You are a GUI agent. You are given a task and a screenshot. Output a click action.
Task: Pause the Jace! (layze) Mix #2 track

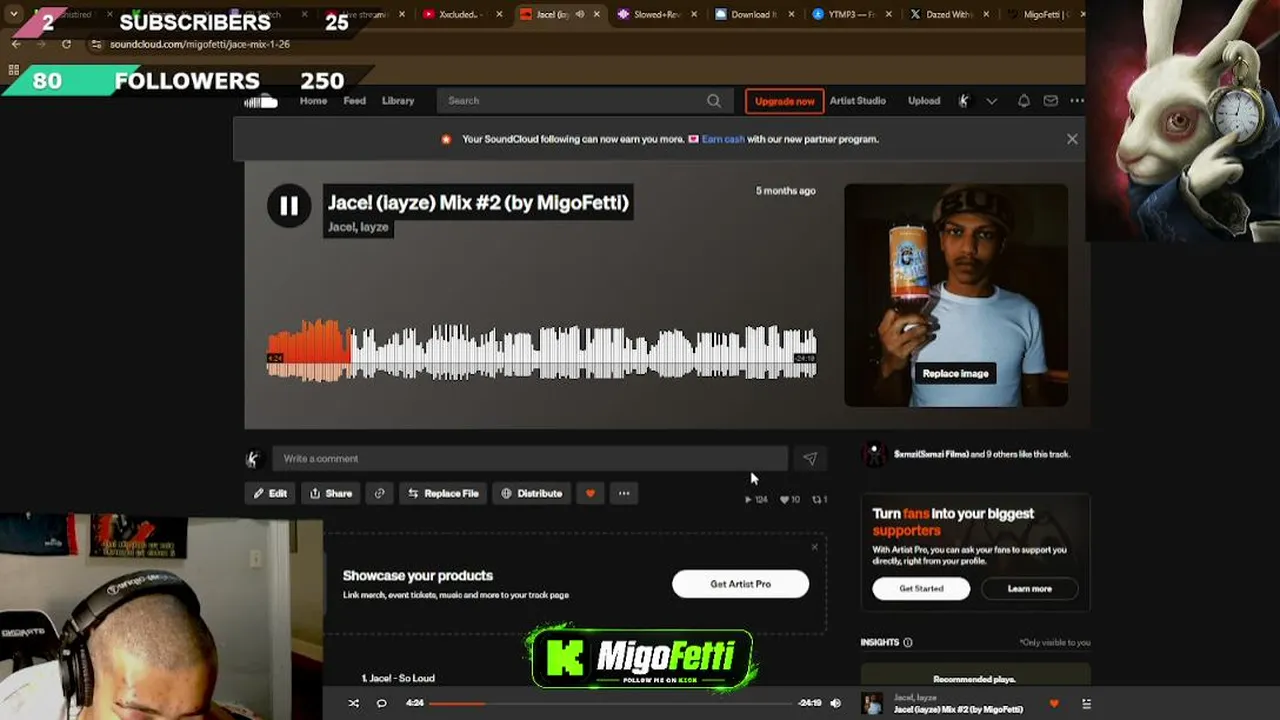(x=289, y=206)
